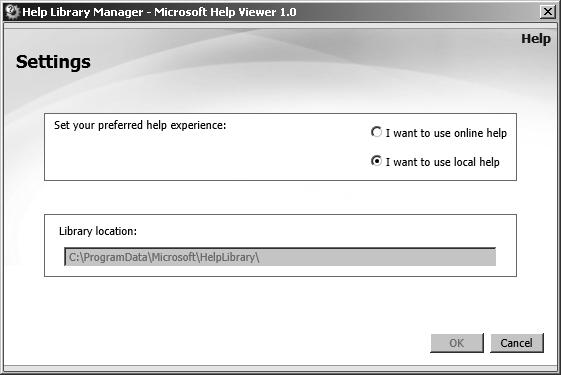Click the 'Library location:' label

pos(98,231)
